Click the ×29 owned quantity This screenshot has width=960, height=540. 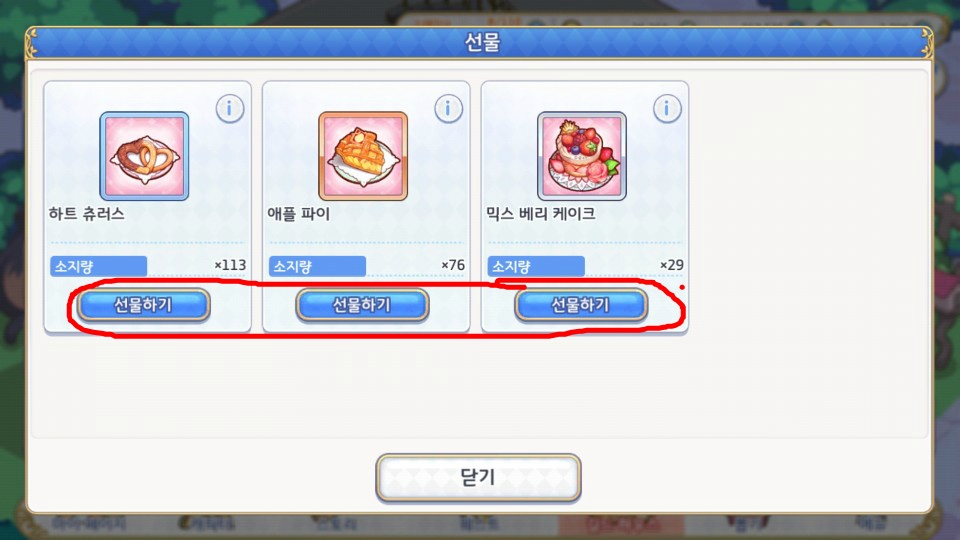672,265
